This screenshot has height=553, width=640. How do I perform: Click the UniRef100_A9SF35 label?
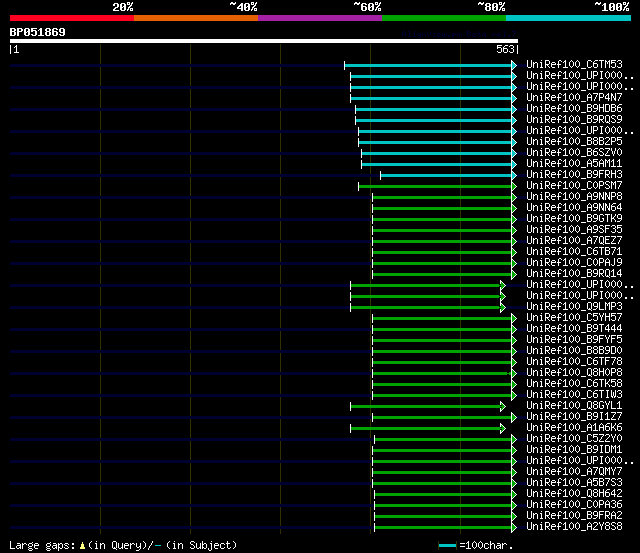tap(574, 230)
